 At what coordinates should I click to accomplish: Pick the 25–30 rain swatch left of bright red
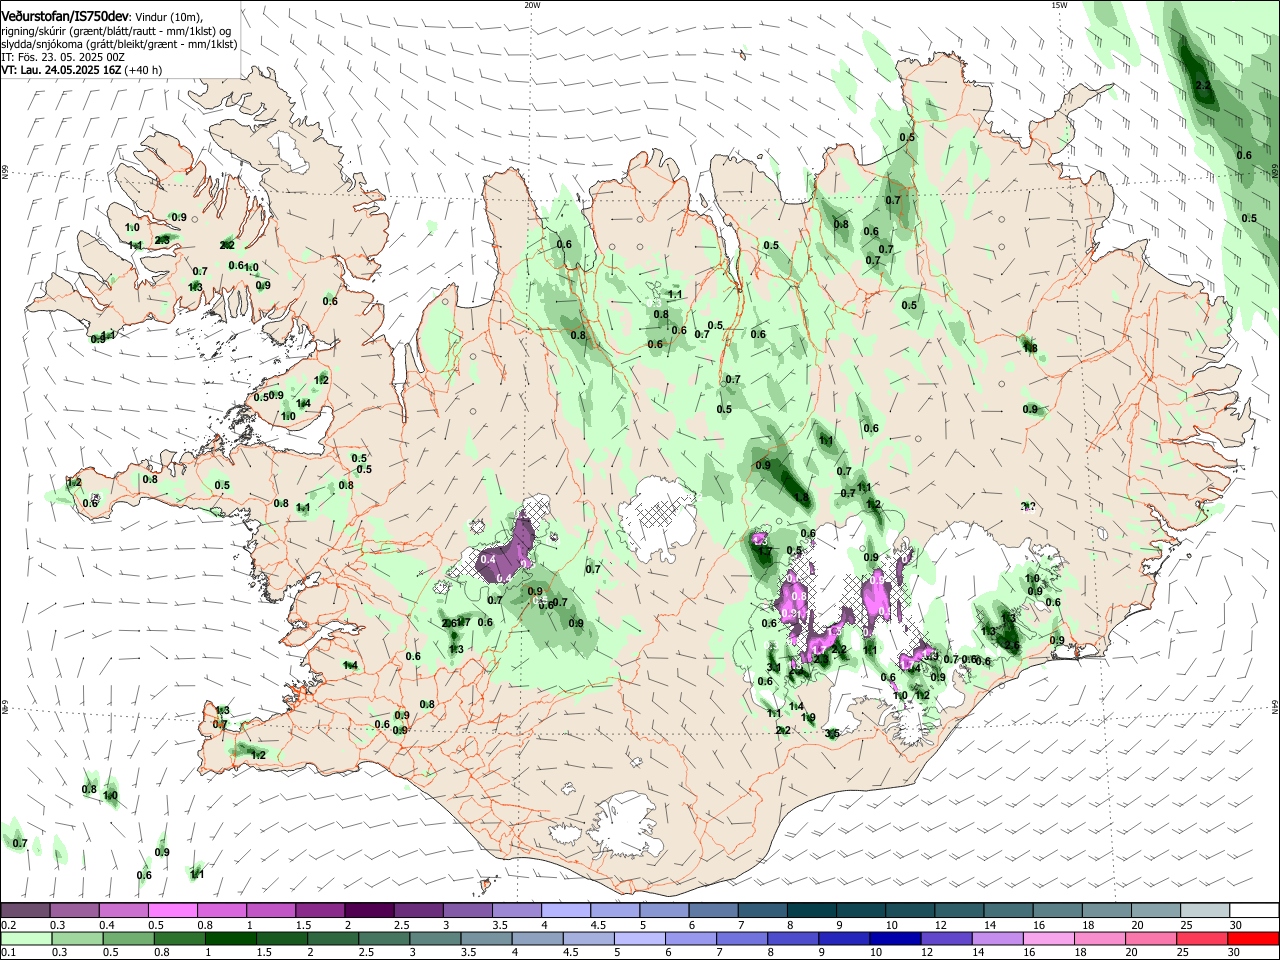(x=1205, y=938)
